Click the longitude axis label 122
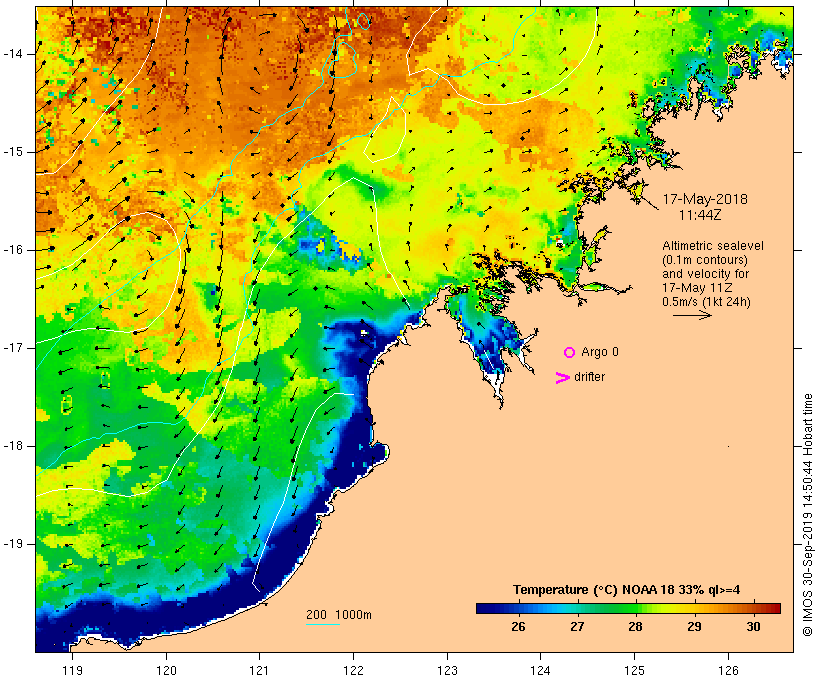This screenshot has height=680, width=820. (x=354, y=670)
